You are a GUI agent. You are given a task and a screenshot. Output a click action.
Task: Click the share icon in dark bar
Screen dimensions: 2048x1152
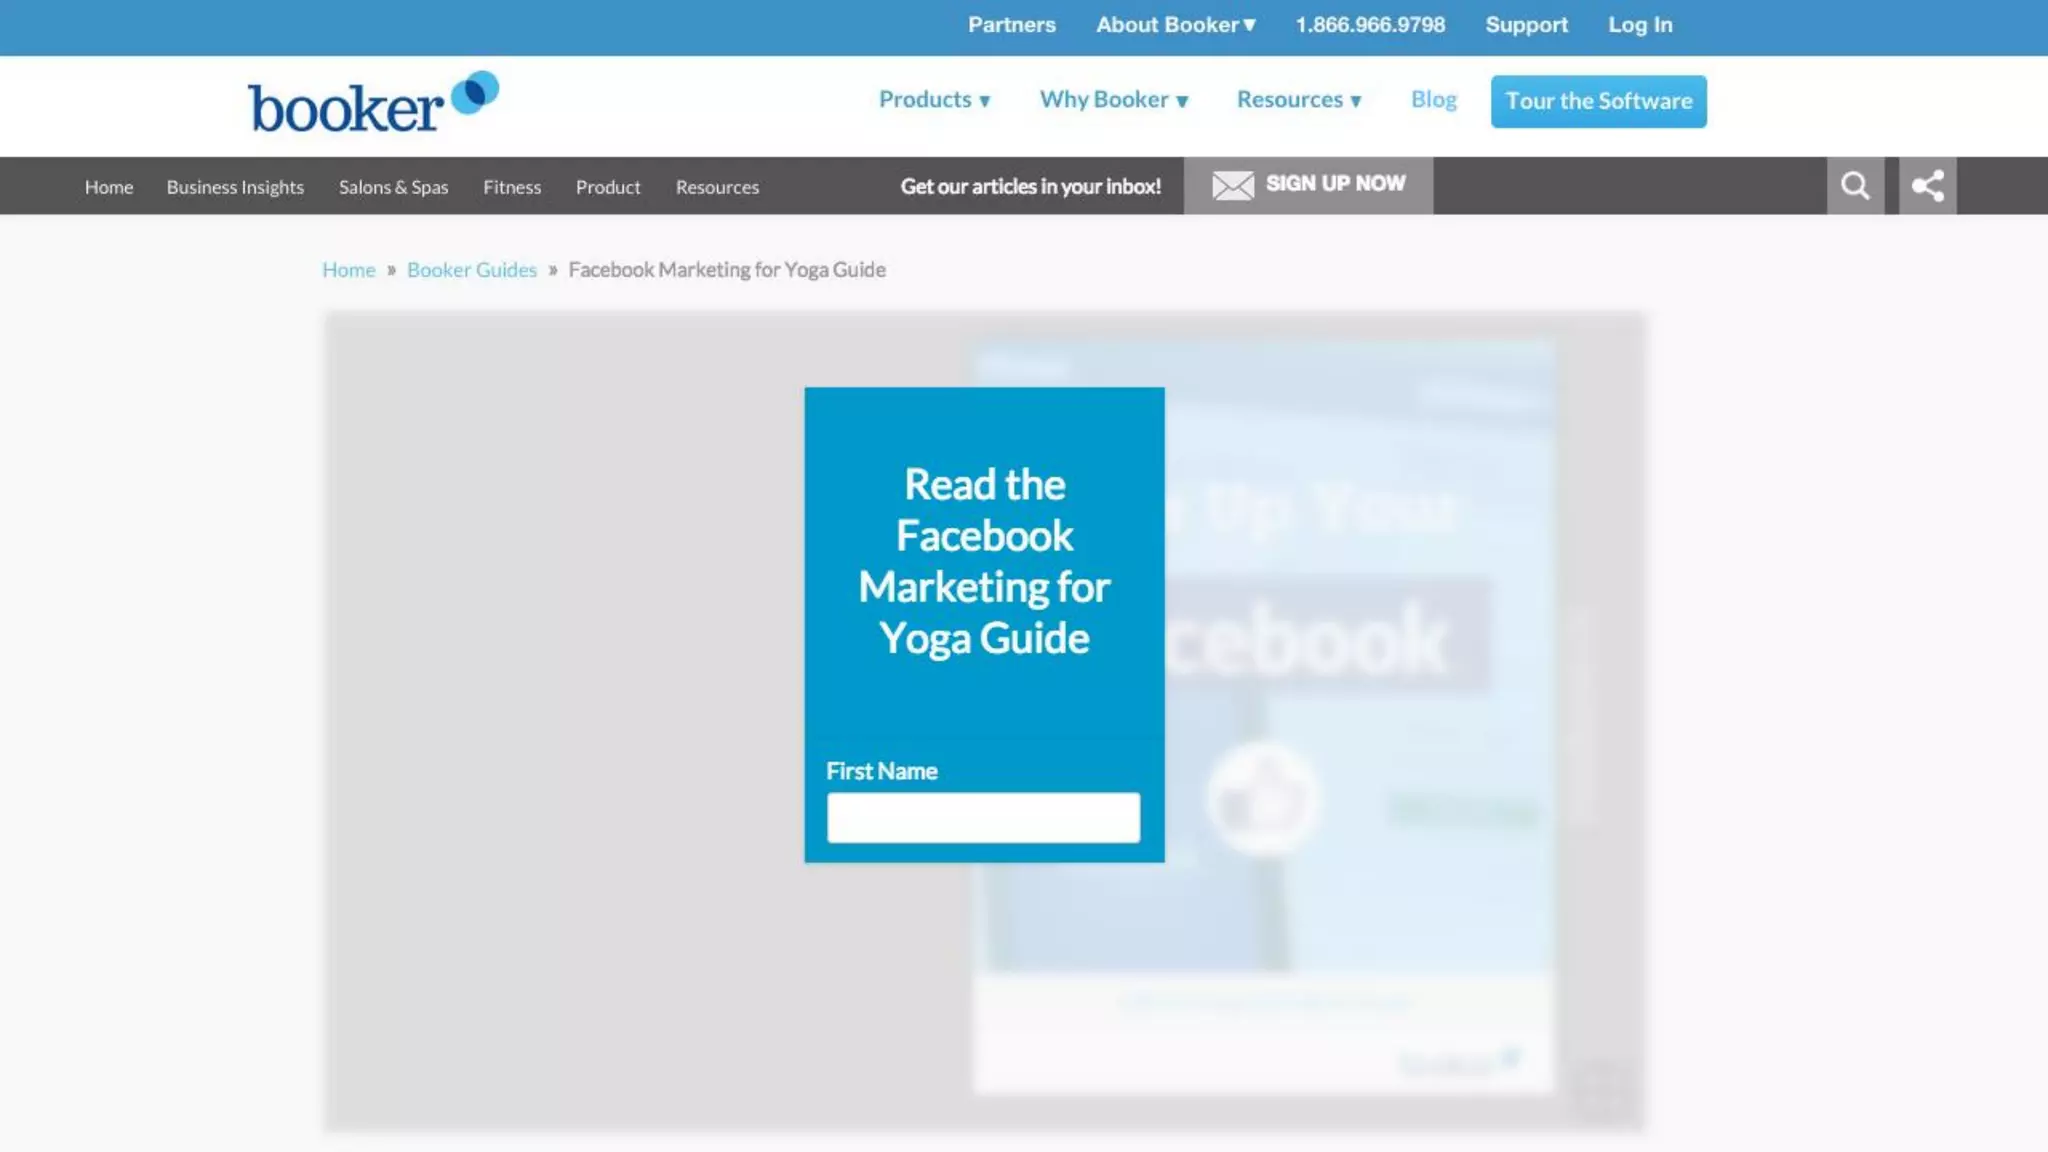(x=1927, y=186)
